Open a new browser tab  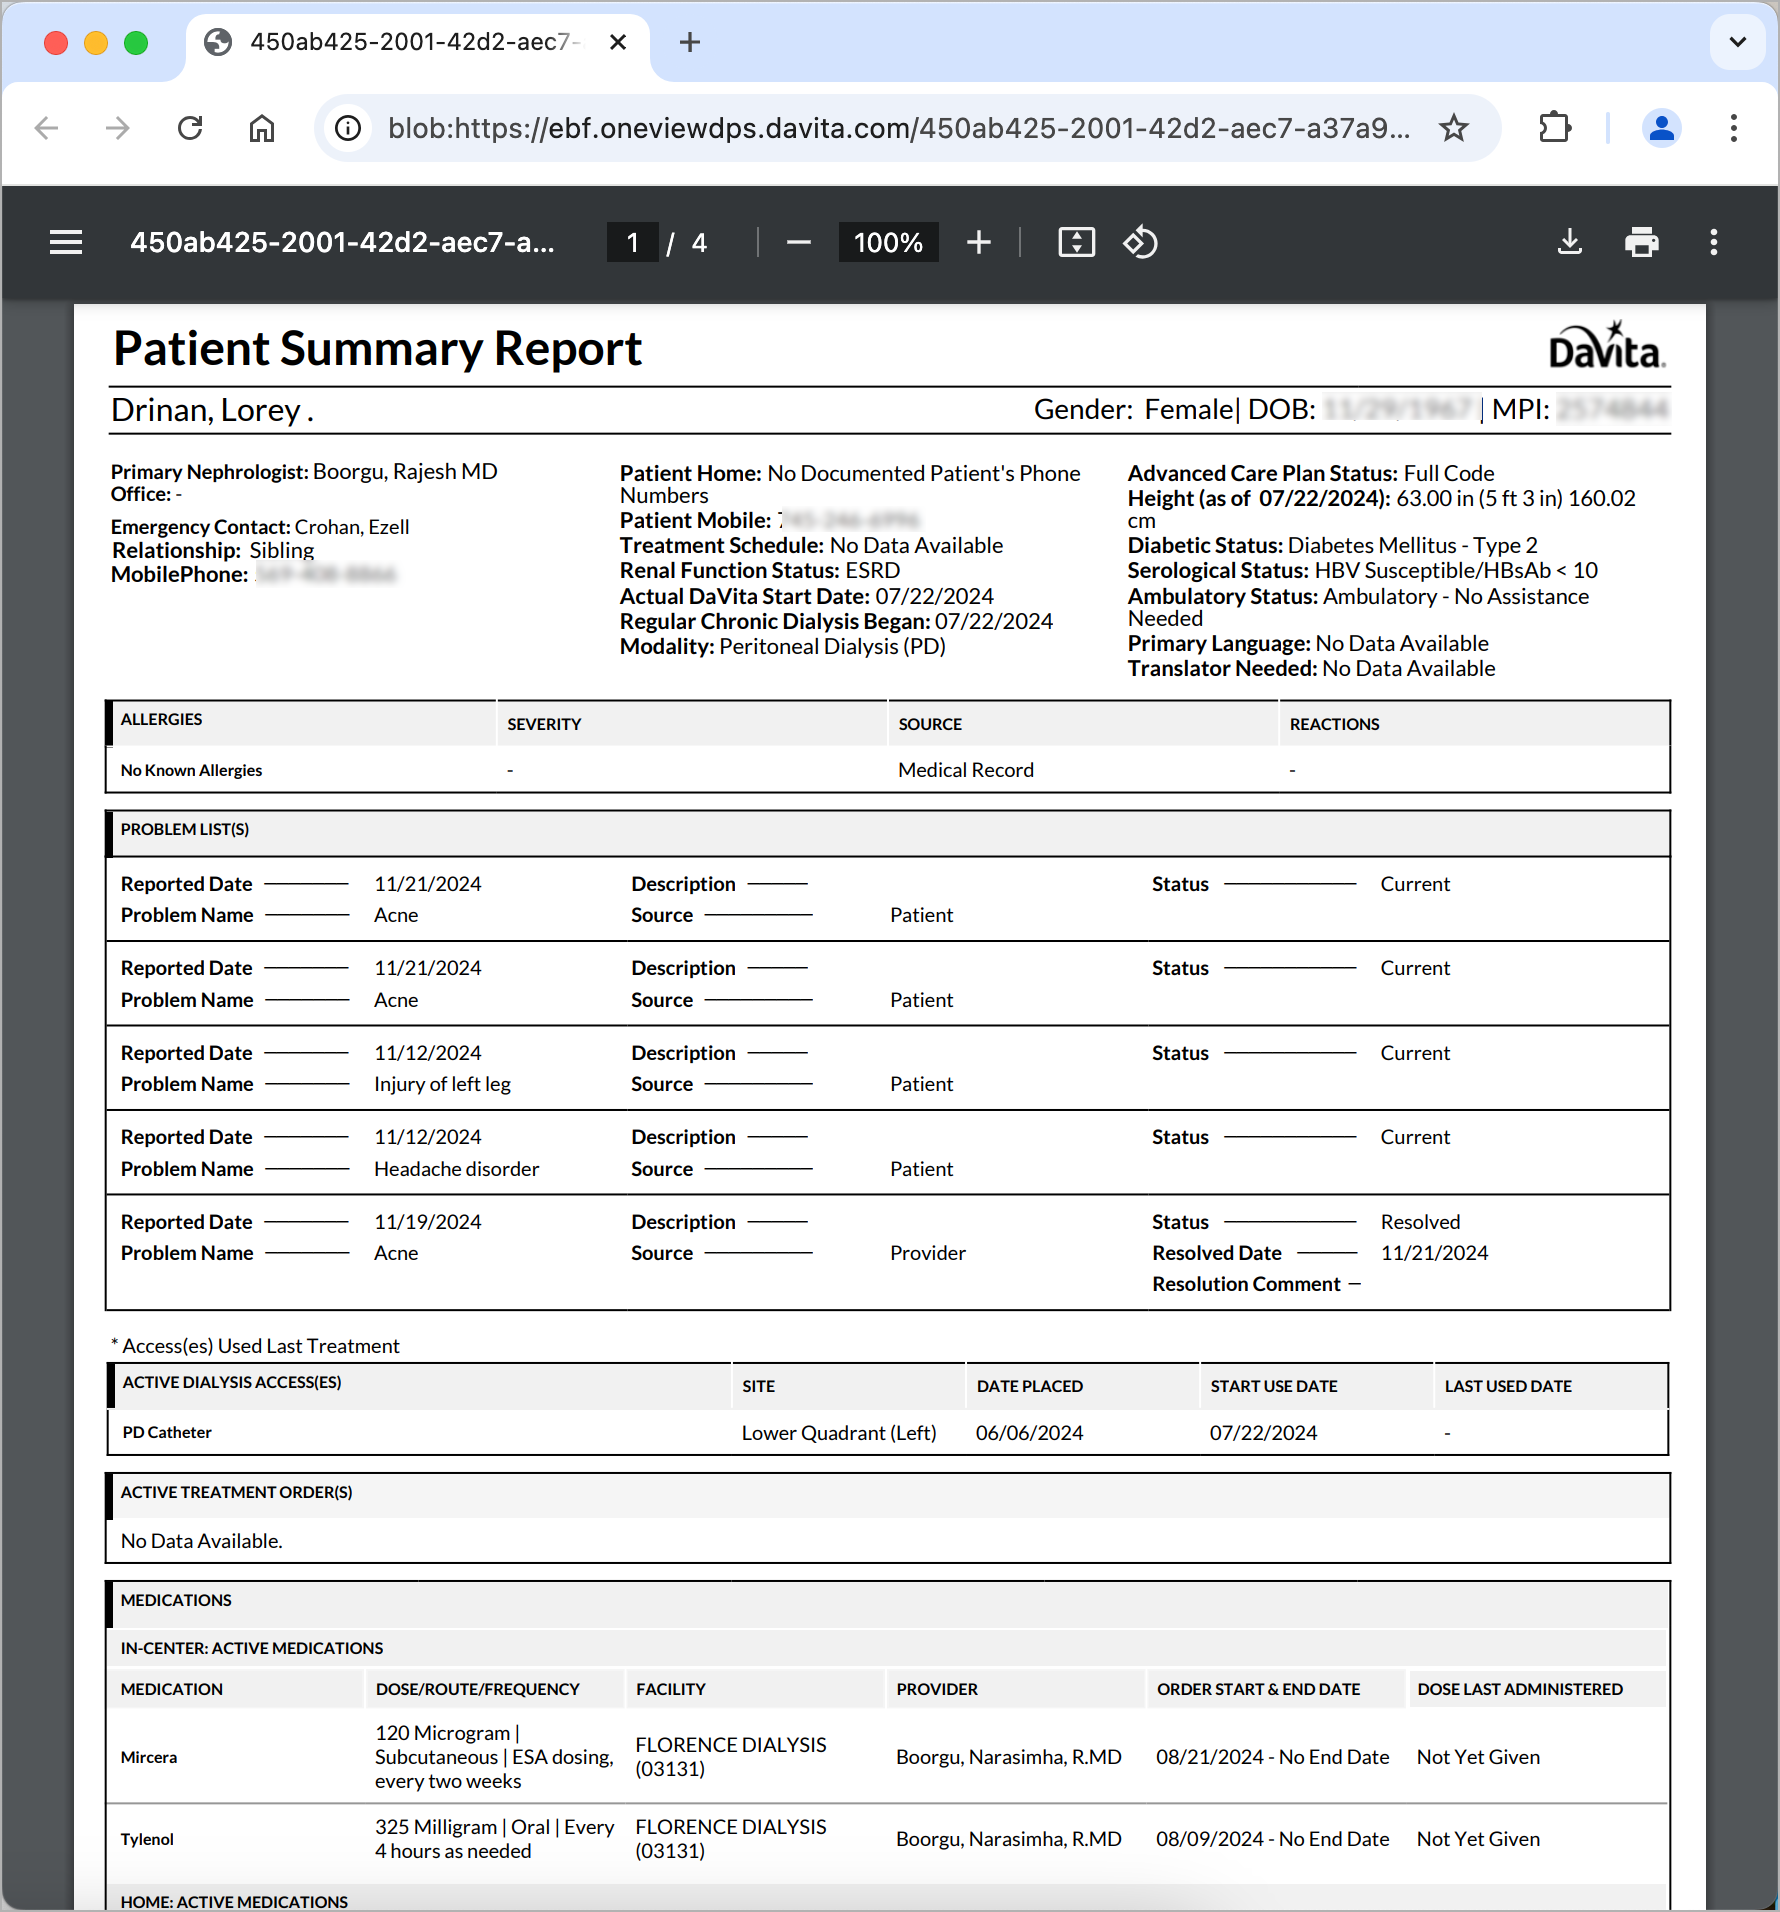click(689, 42)
